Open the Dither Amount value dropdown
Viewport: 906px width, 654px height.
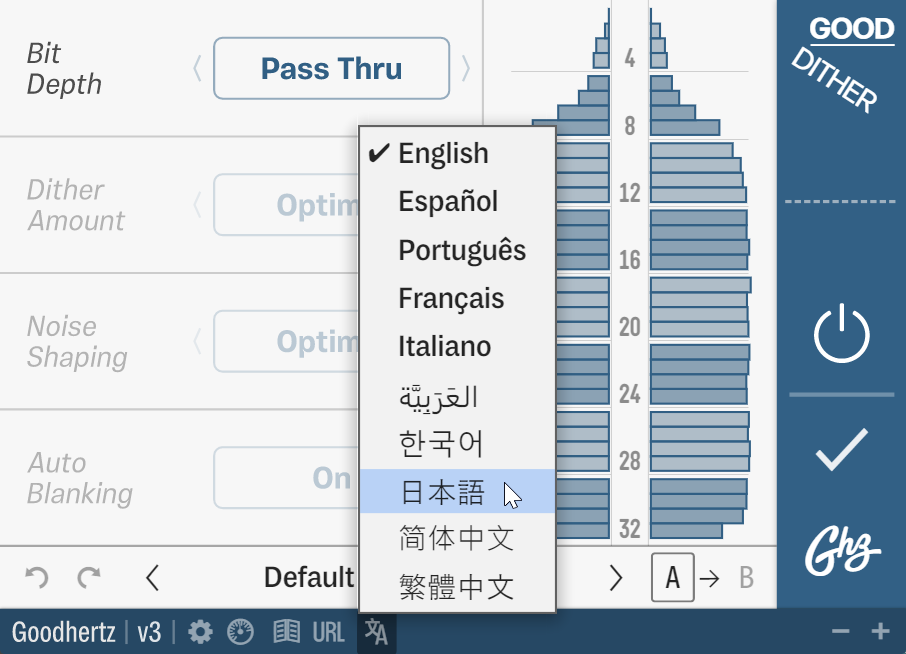pyautogui.click(x=287, y=205)
